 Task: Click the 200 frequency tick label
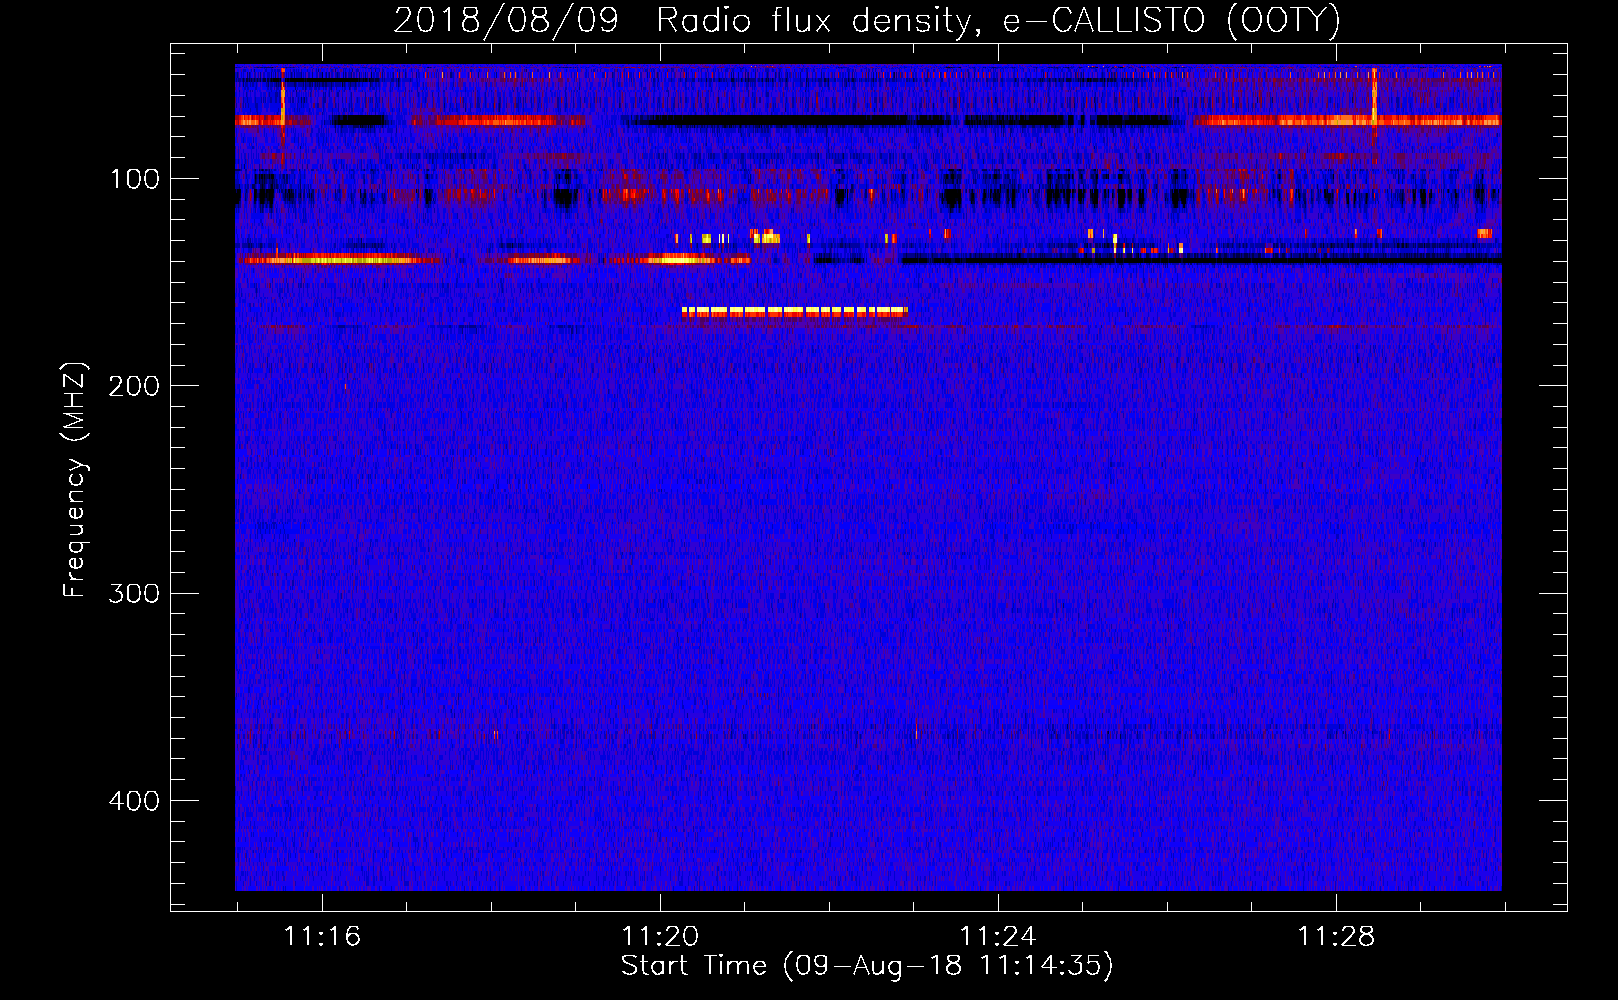tap(134, 386)
